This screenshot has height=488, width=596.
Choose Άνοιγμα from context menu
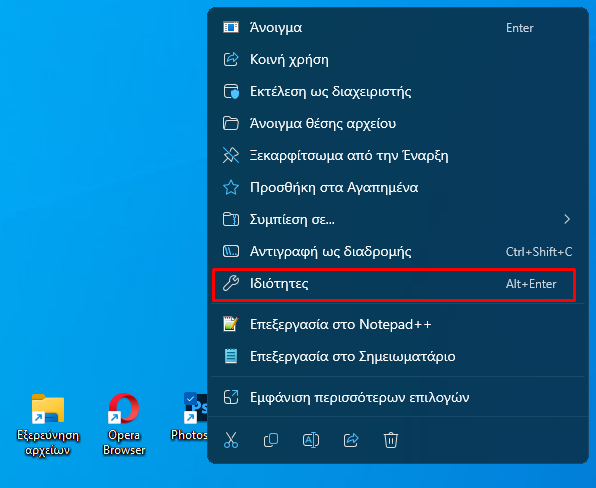coord(396,27)
